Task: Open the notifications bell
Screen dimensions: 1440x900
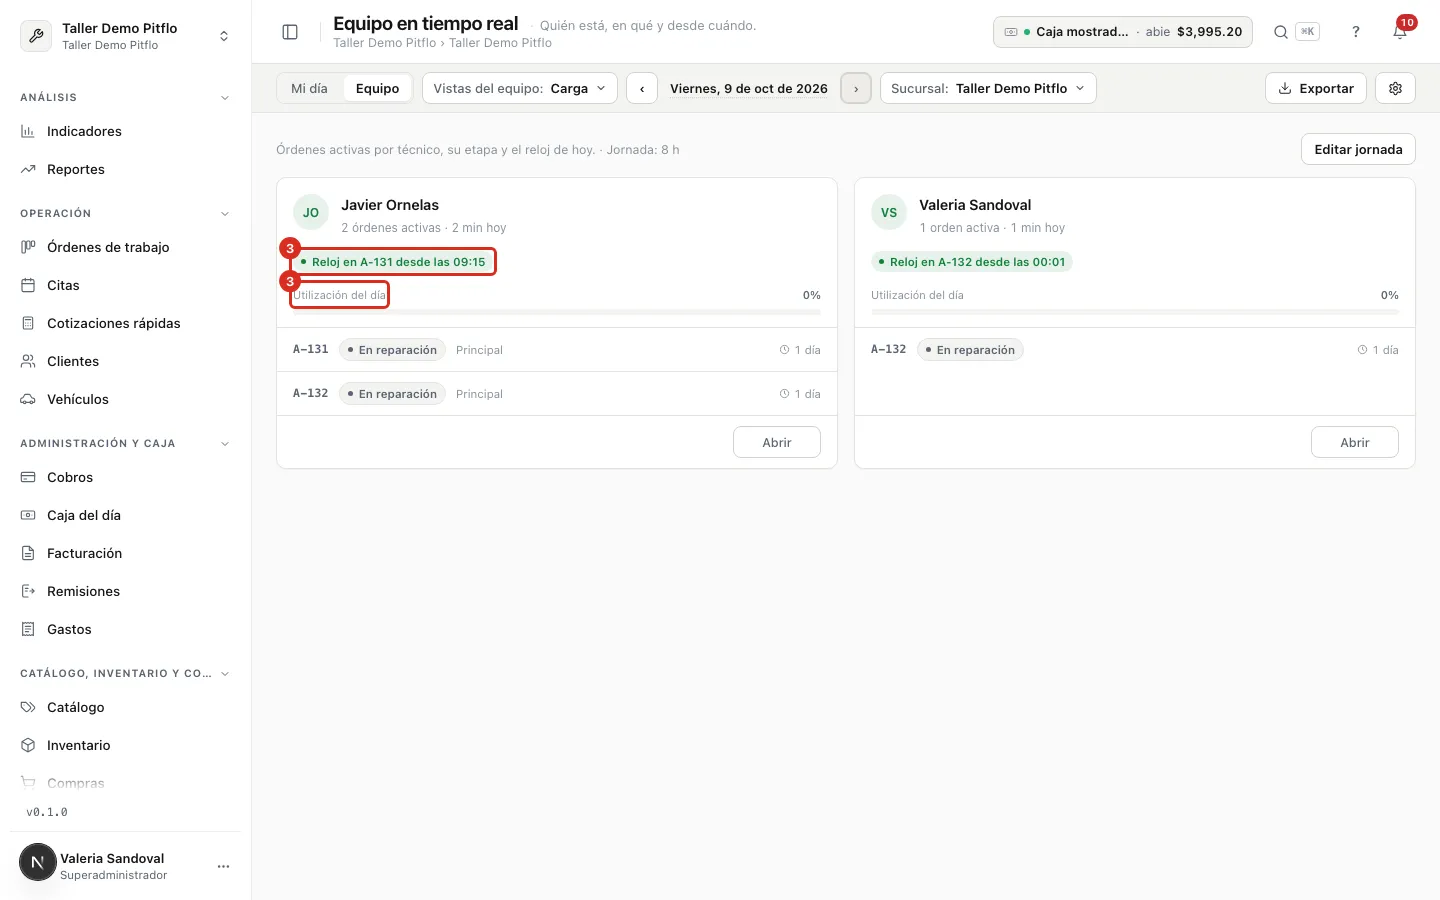Action: click(x=1400, y=32)
